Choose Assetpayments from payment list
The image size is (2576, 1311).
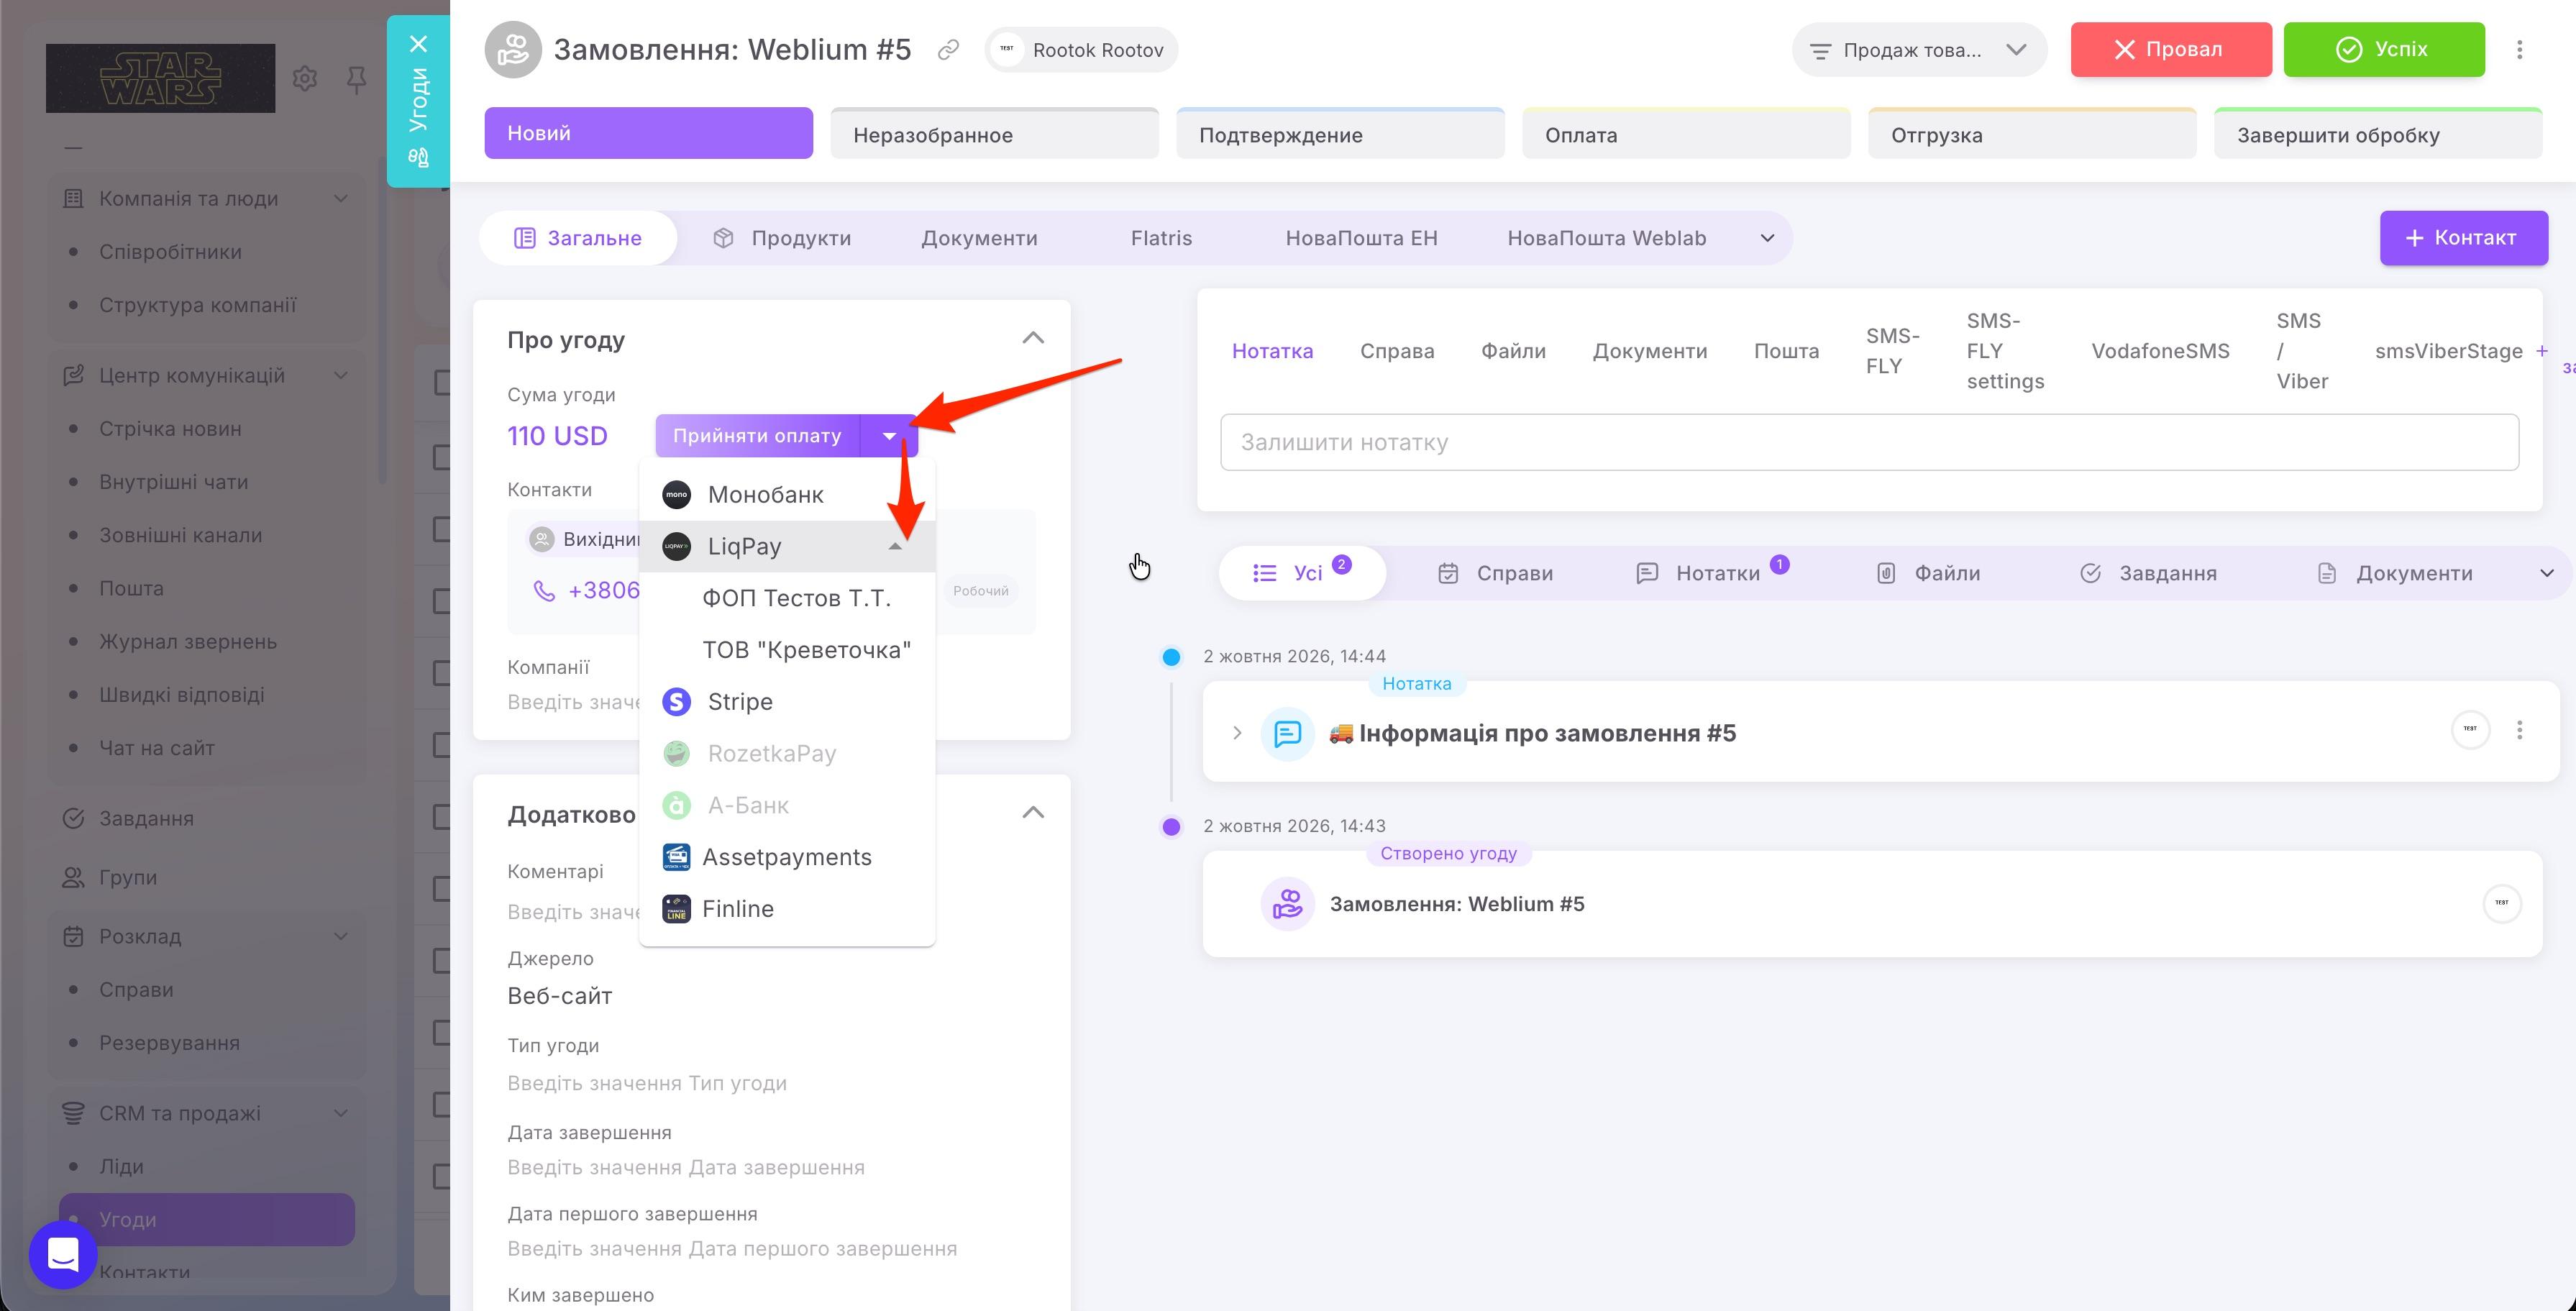(787, 857)
